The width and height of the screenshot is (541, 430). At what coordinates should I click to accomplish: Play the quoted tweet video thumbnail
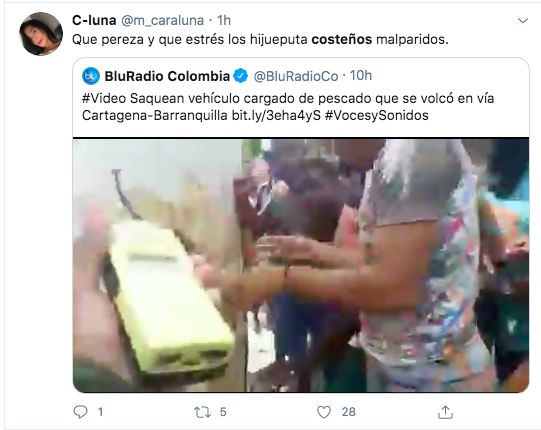pos(301,265)
